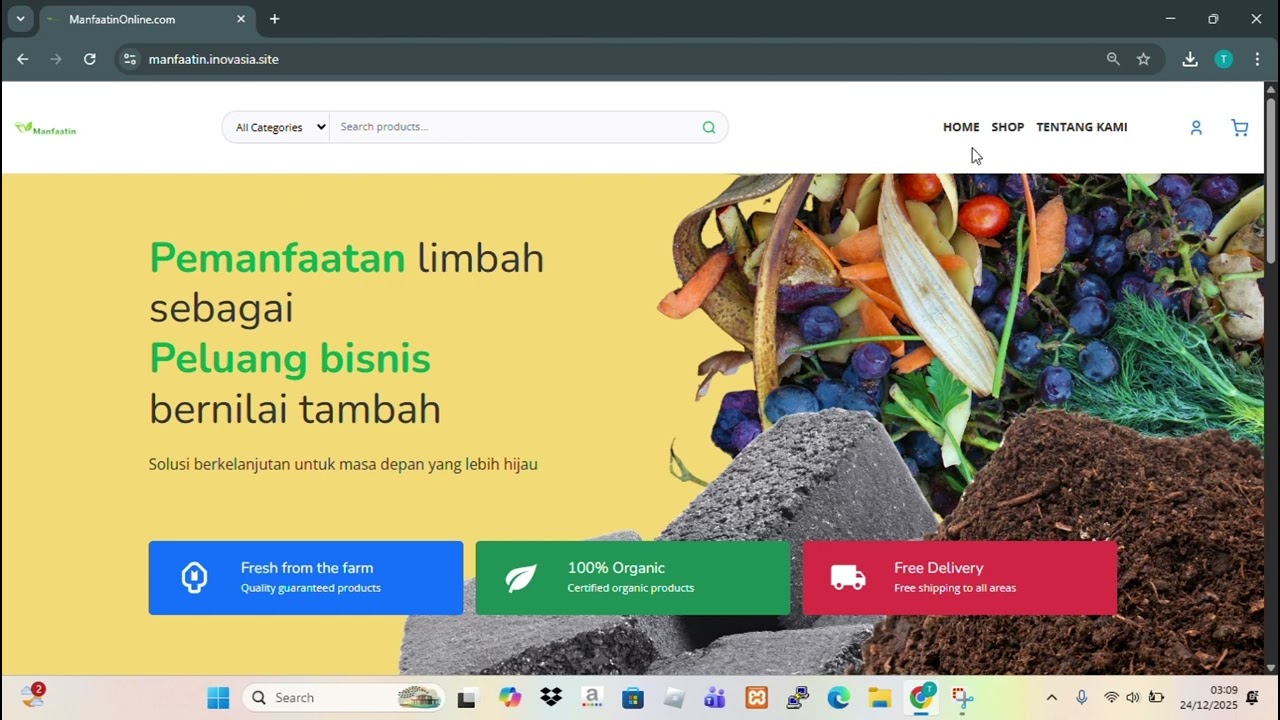Click the 100% Organic banner

tap(633, 578)
